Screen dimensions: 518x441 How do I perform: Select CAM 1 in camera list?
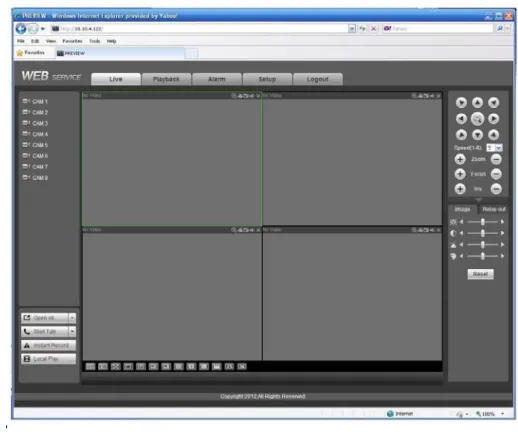35,101
